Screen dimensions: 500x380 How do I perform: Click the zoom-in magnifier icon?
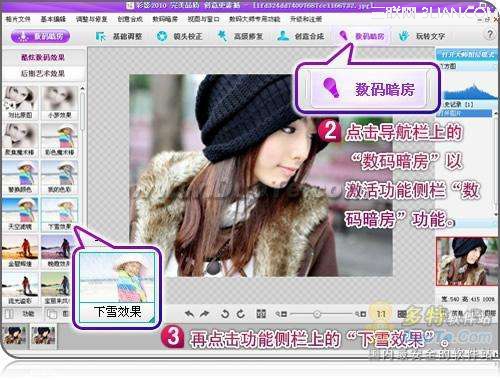(x=360, y=314)
